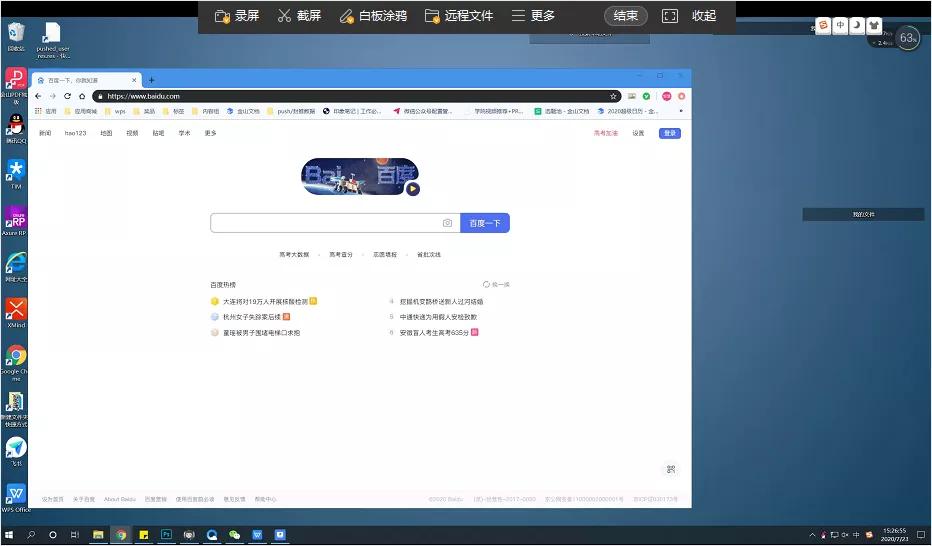Open Baidu 新闻 news link

45,133
